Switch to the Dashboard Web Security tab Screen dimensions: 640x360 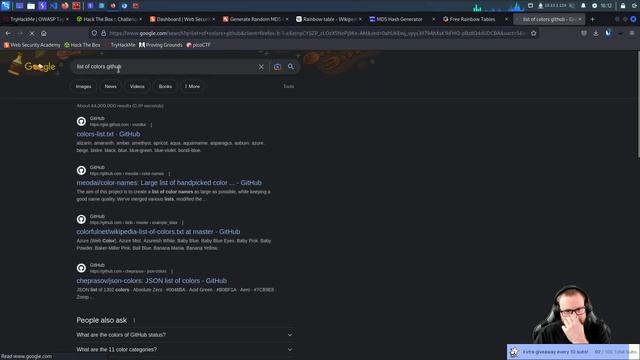point(182,19)
